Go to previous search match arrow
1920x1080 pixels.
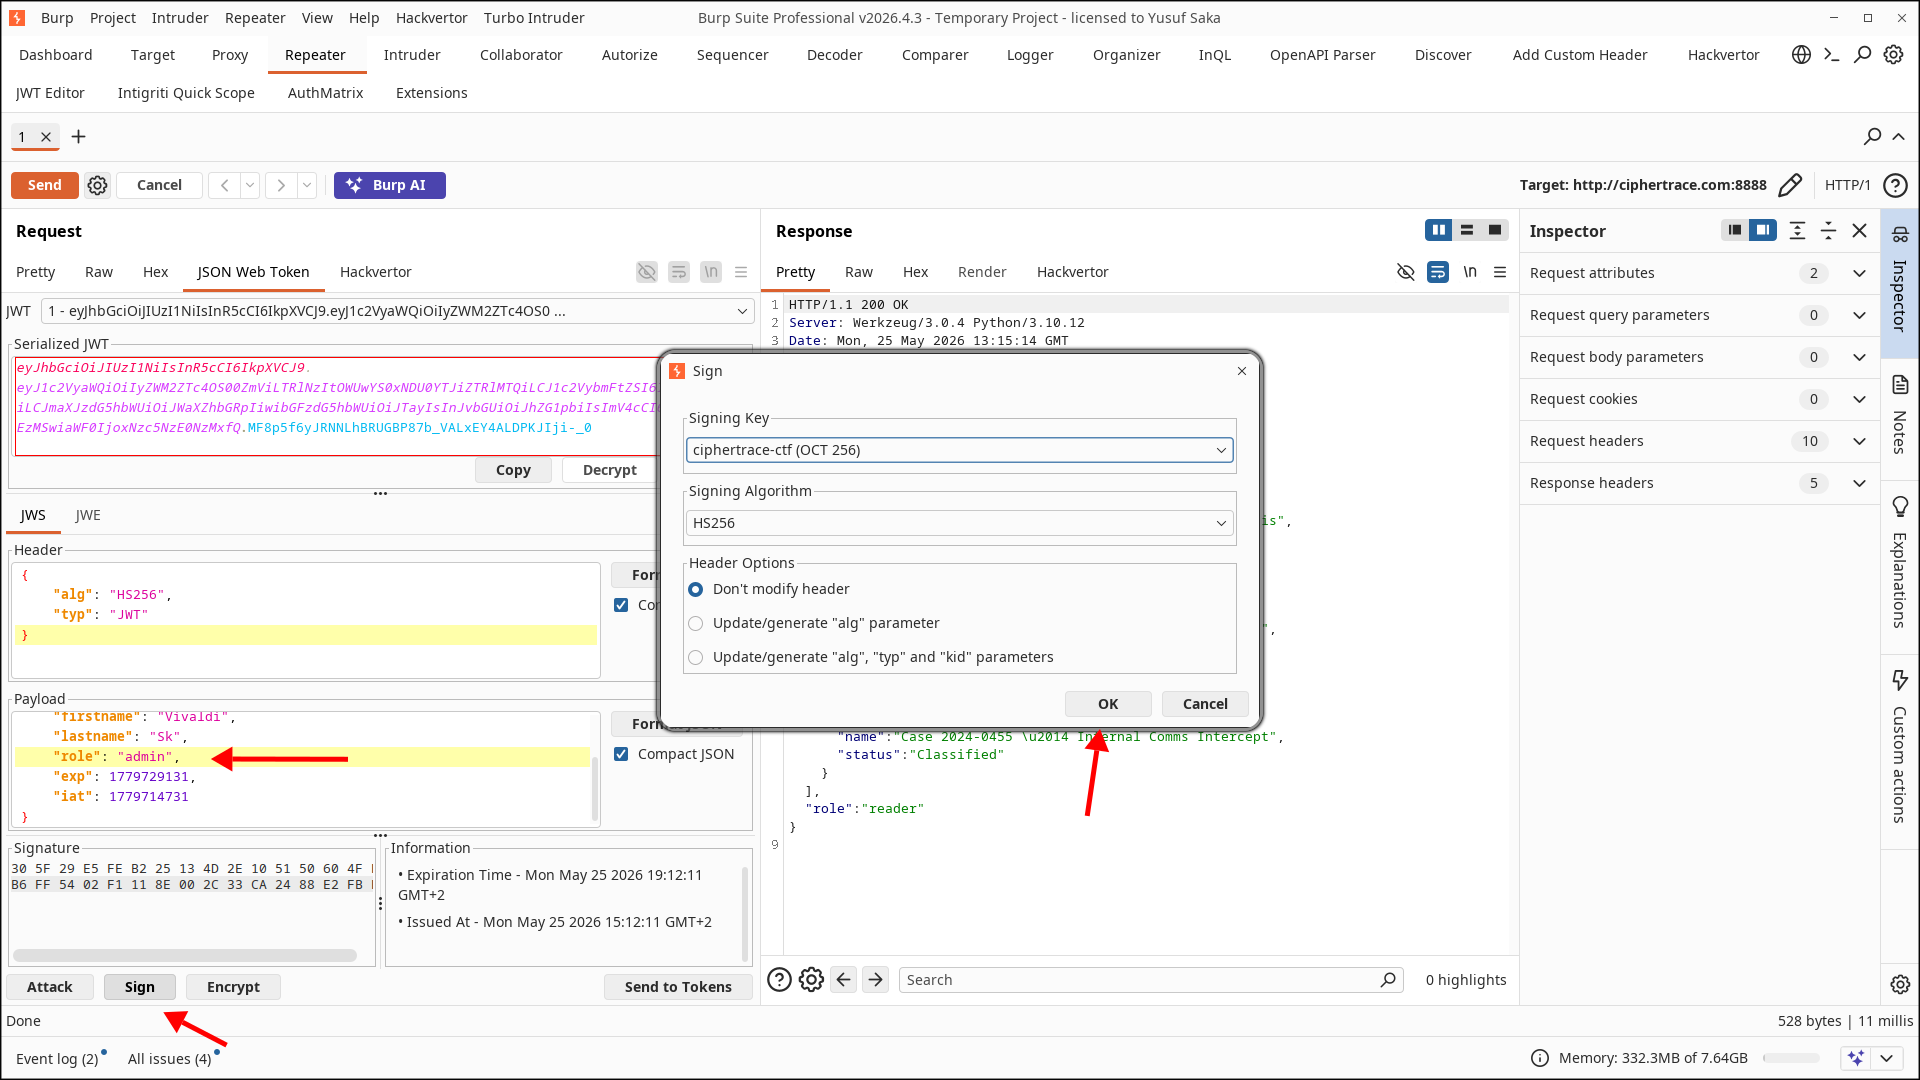tap(843, 980)
